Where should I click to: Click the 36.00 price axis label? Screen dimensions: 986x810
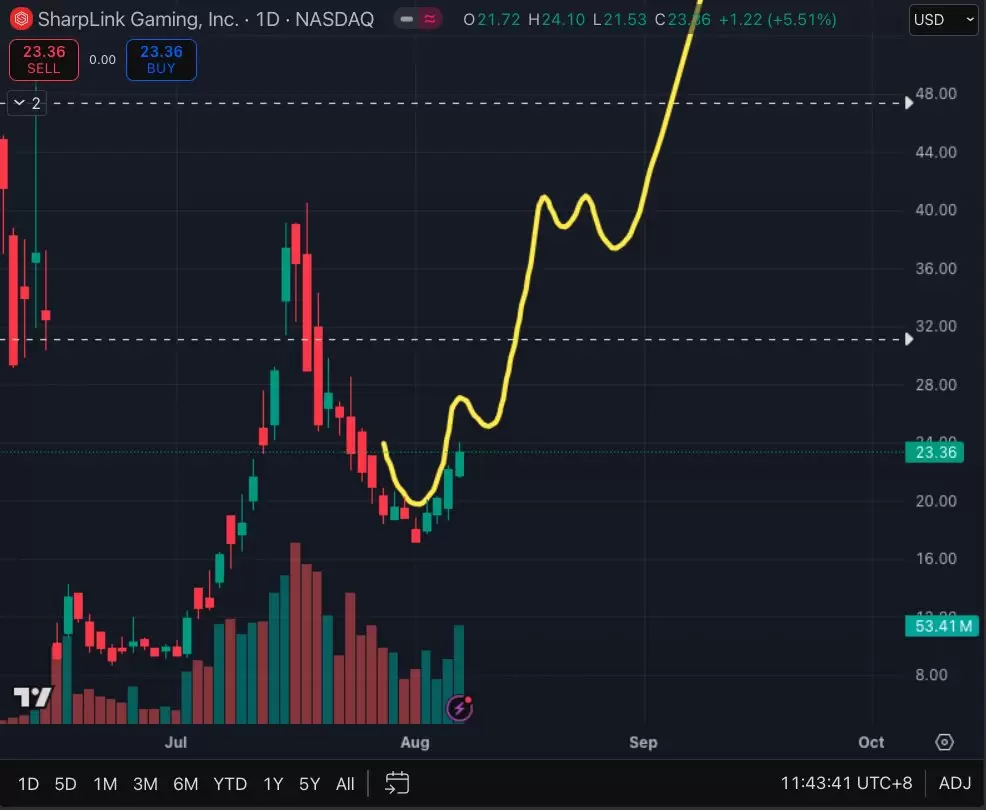(x=936, y=269)
